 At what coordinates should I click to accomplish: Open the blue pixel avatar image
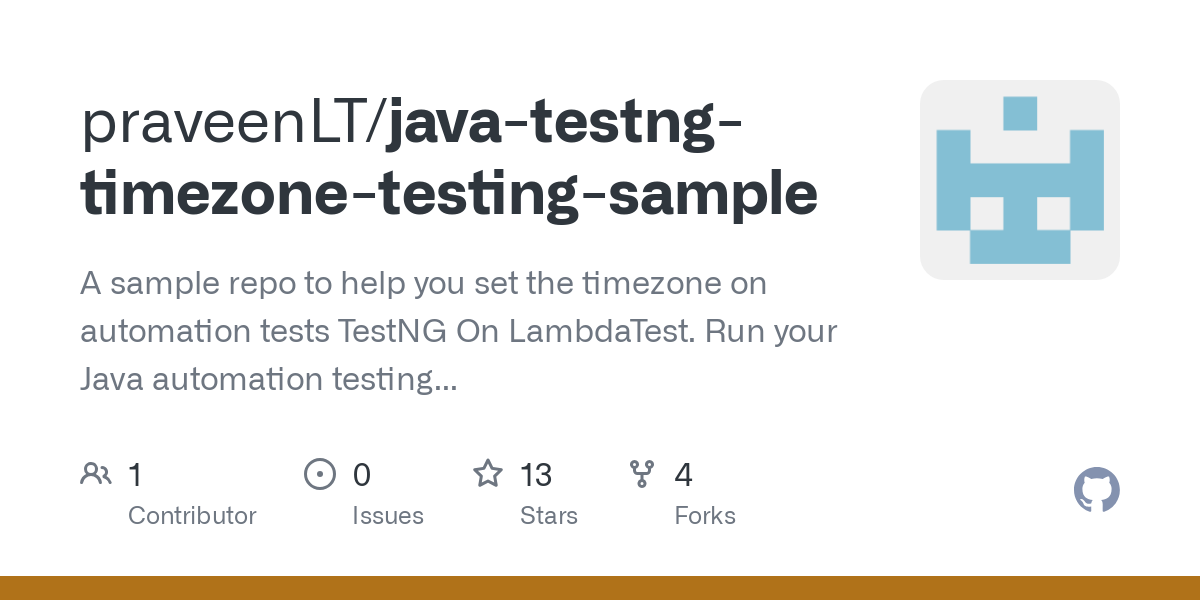(1020, 180)
